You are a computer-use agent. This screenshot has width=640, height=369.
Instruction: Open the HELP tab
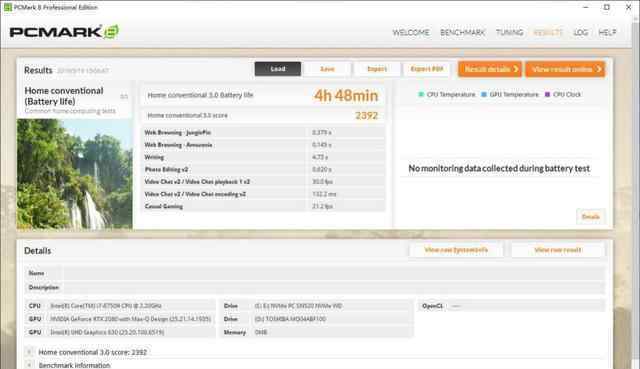(x=607, y=32)
